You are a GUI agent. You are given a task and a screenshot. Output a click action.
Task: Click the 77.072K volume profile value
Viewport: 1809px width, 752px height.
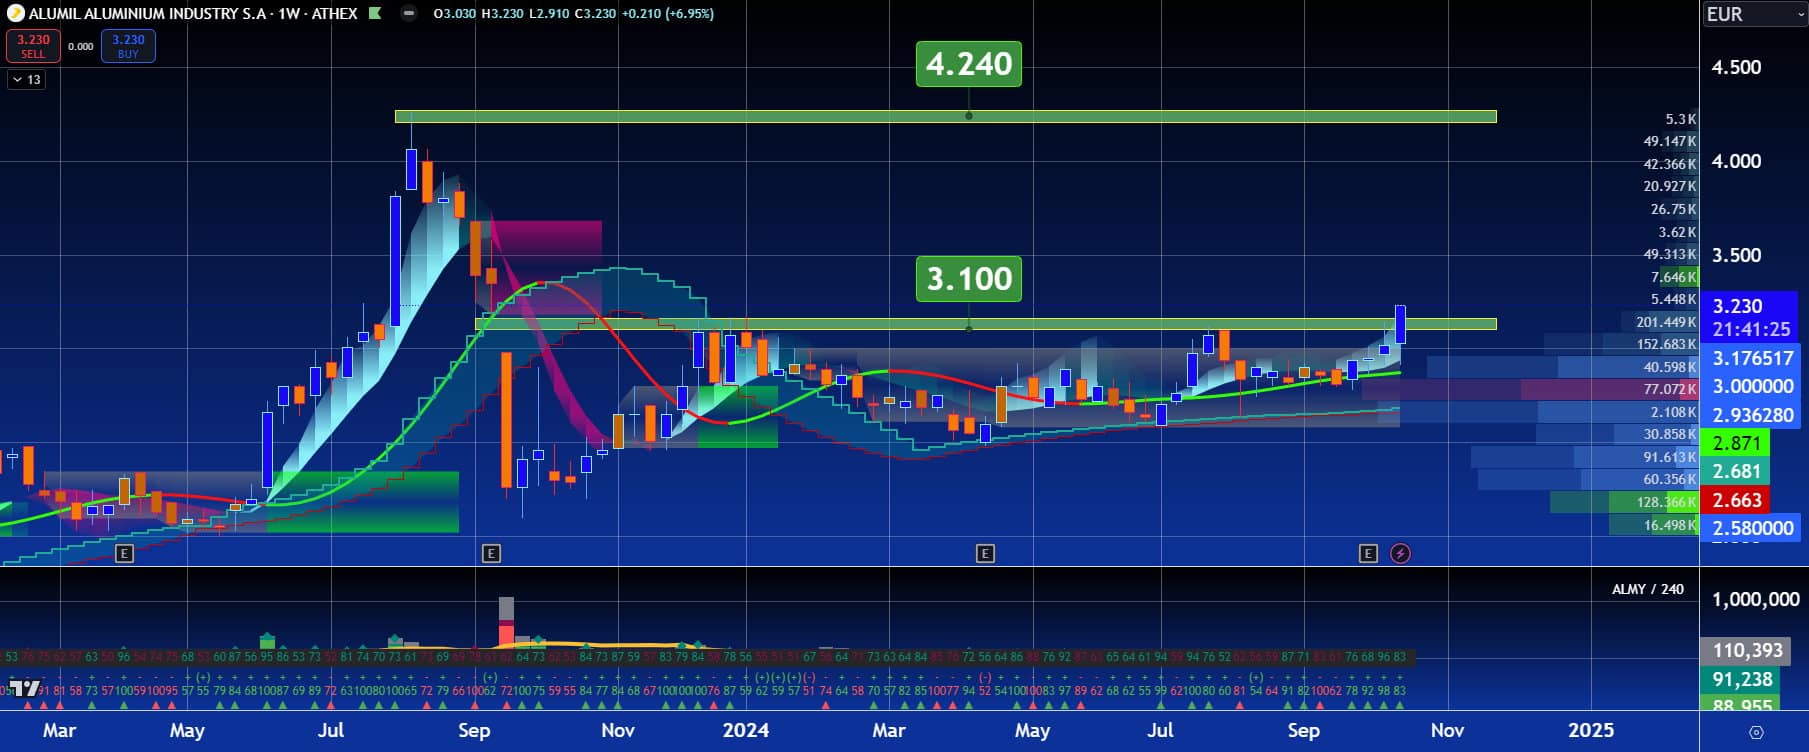pos(1670,389)
